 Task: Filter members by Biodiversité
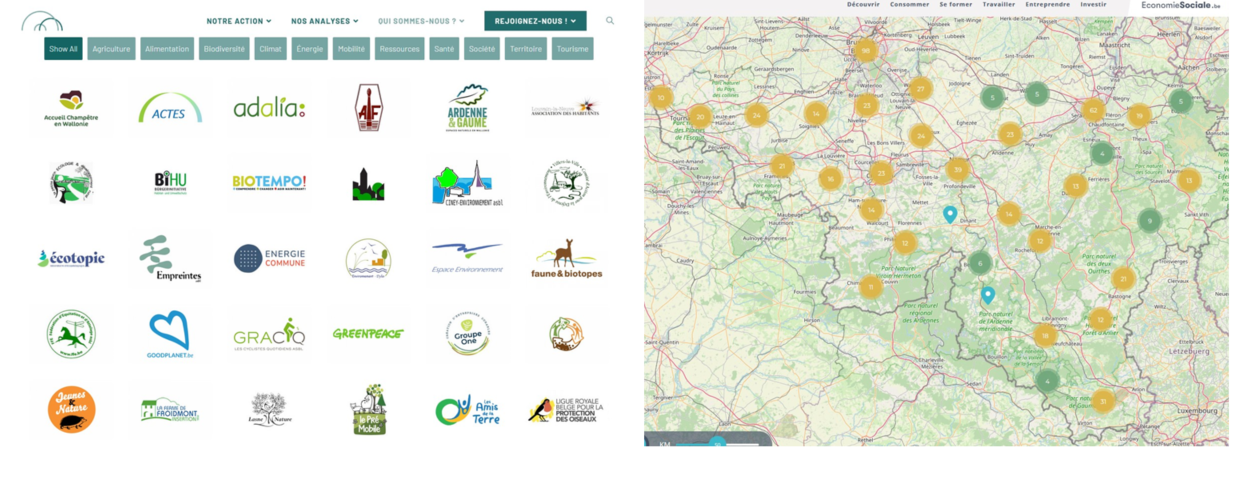point(224,49)
